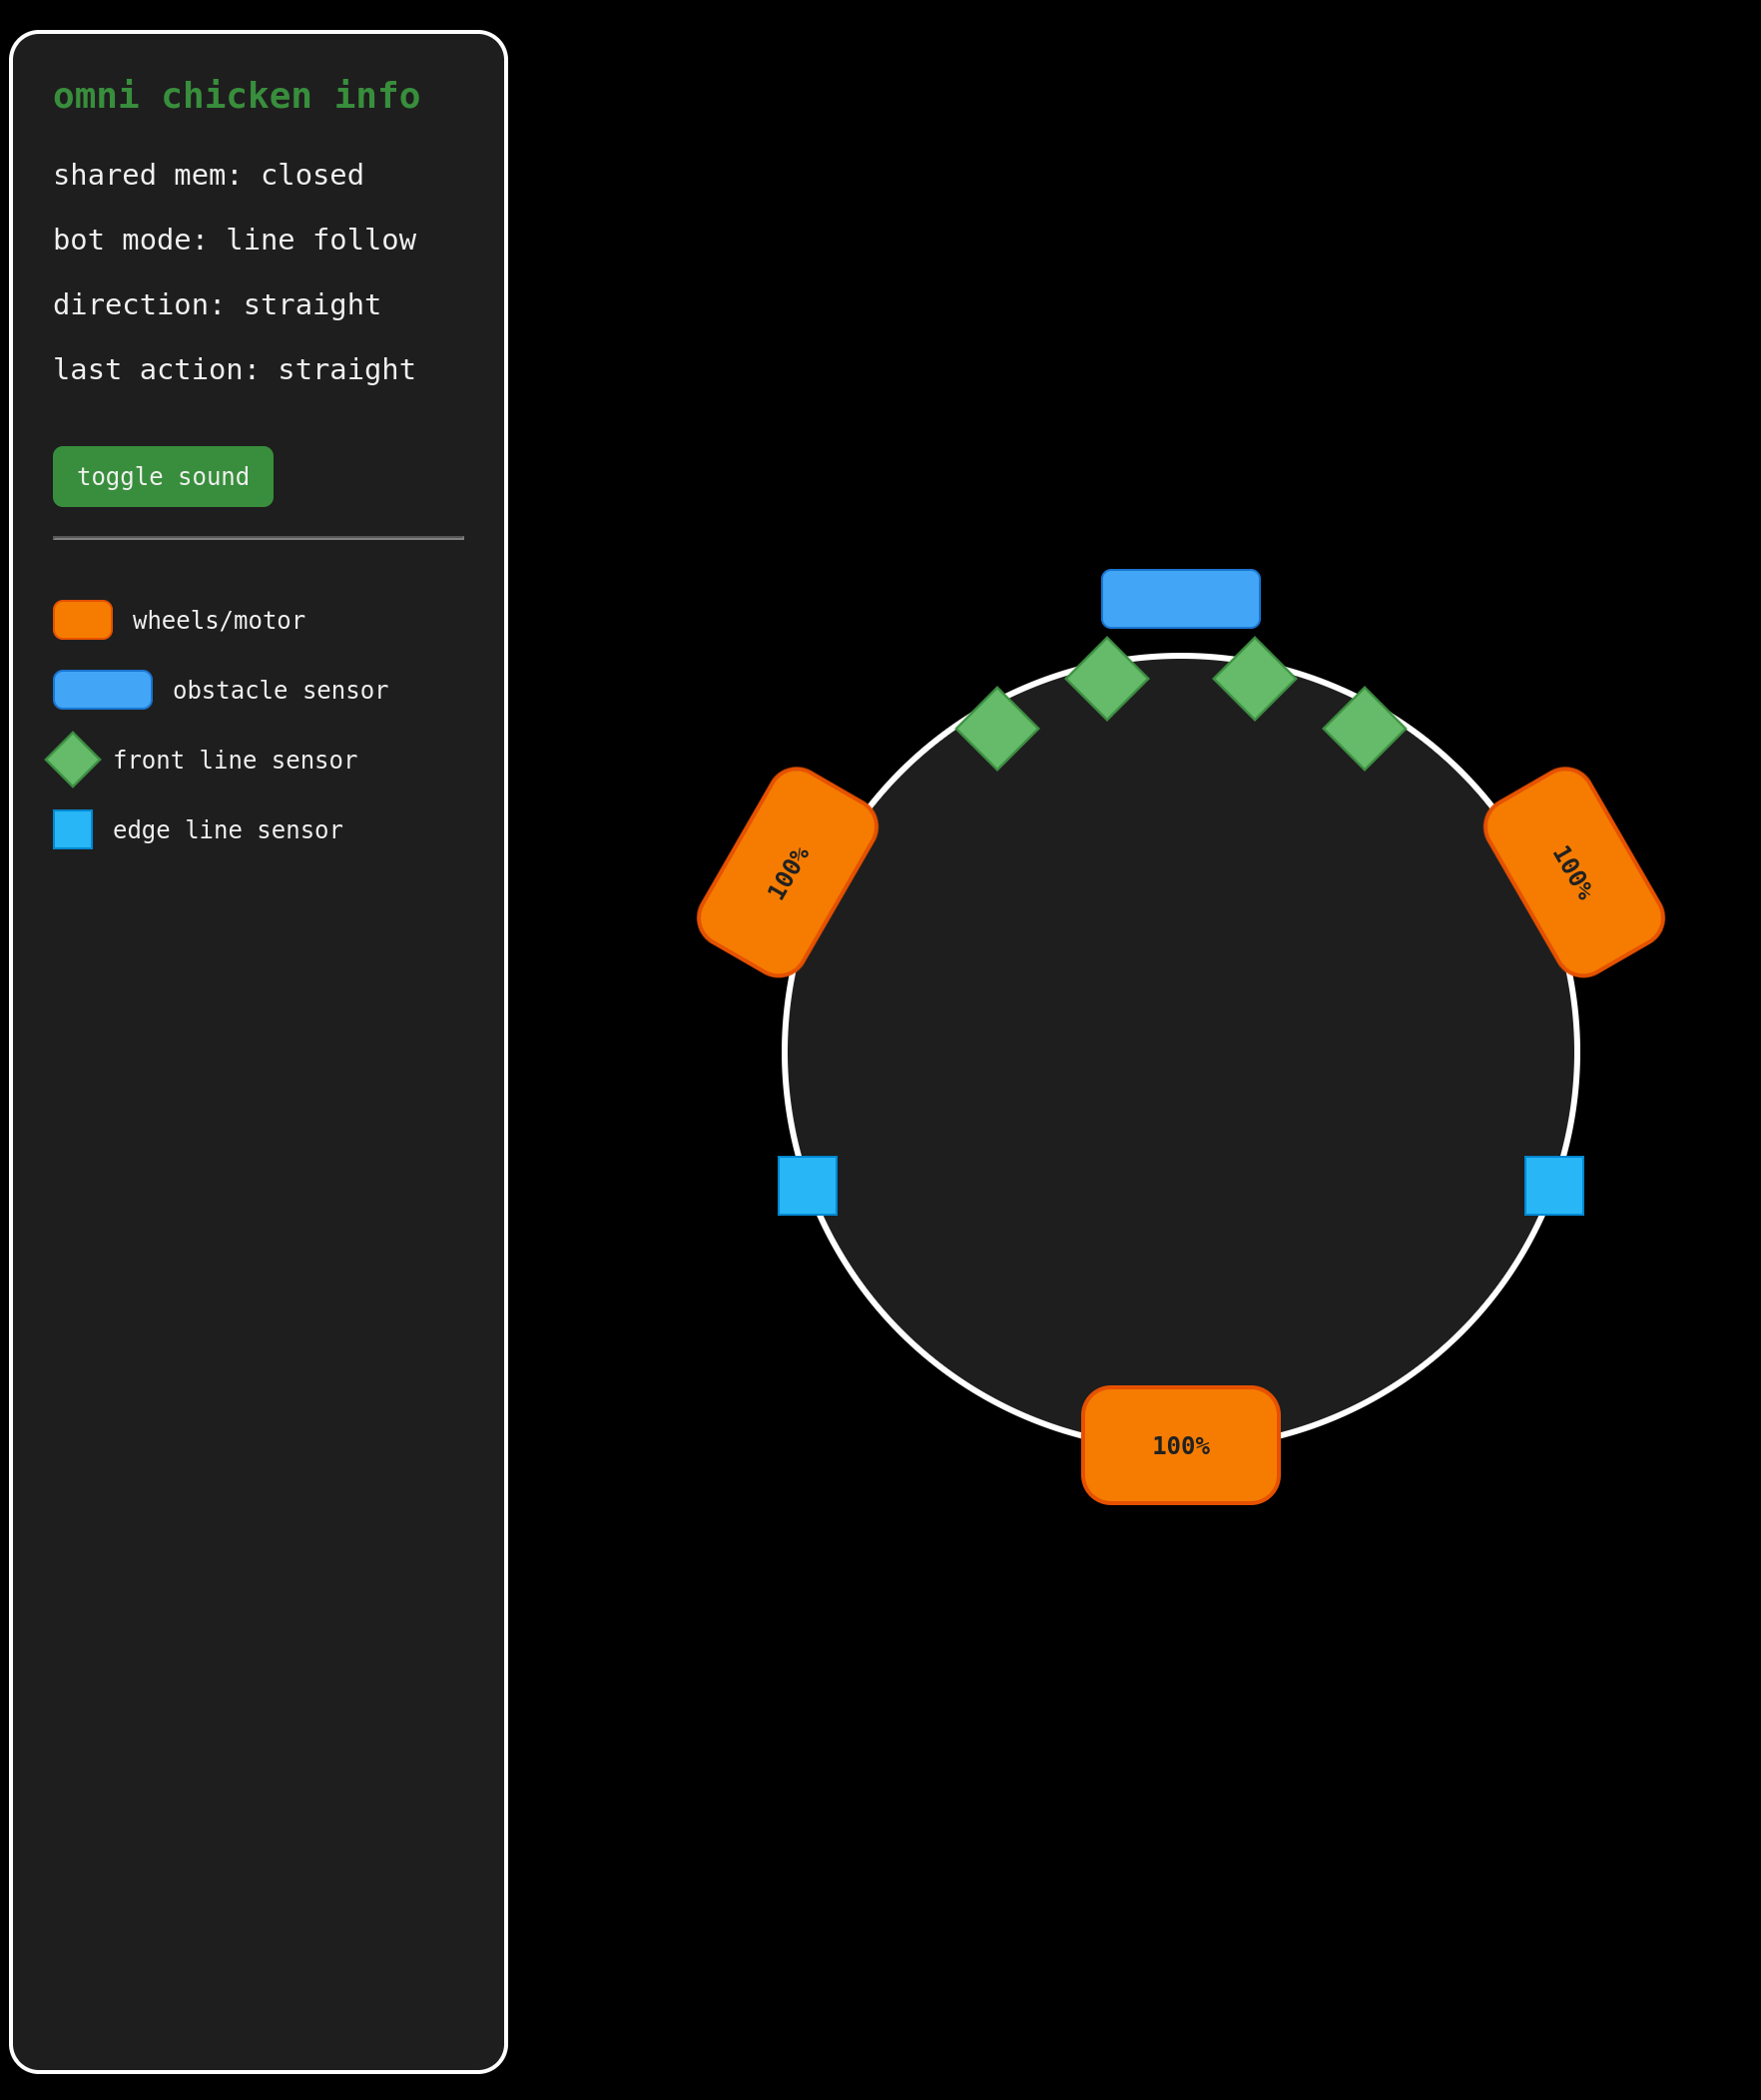Select the inner-left front line sensor diamond
This screenshot has height=2100, width=1761.
coord(1107,678)
